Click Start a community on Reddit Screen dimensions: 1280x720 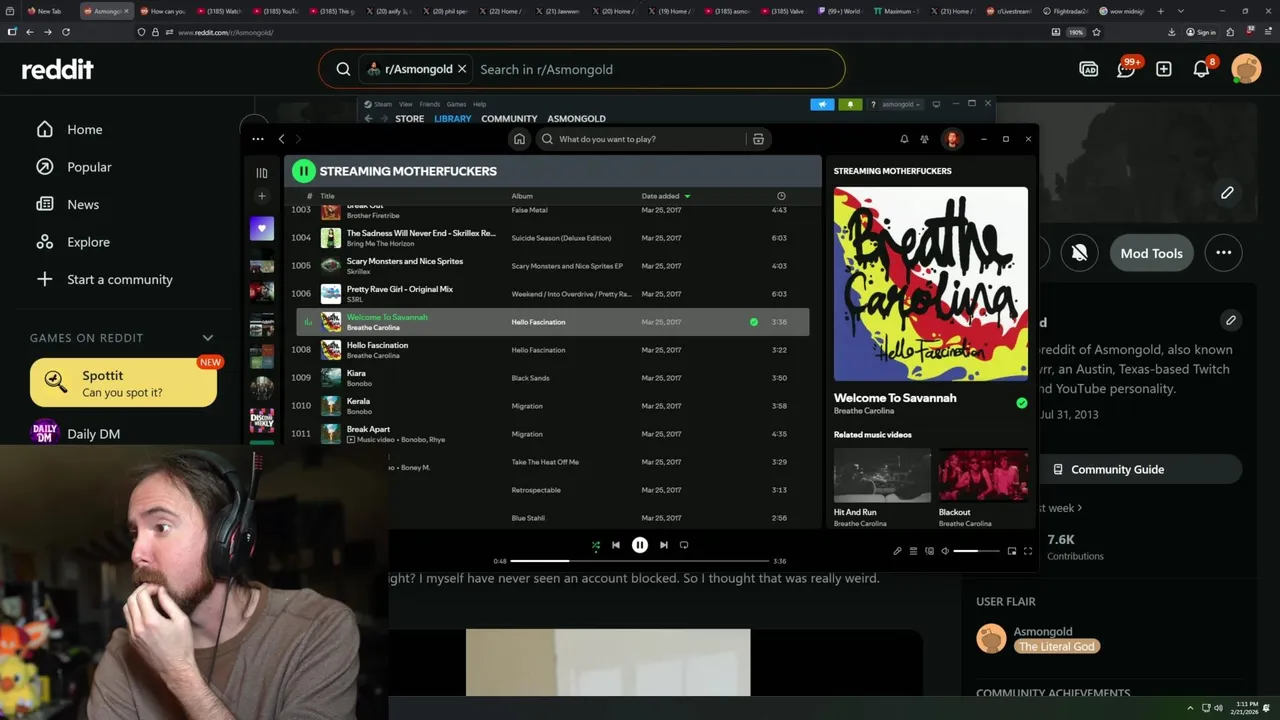[104, 279]
